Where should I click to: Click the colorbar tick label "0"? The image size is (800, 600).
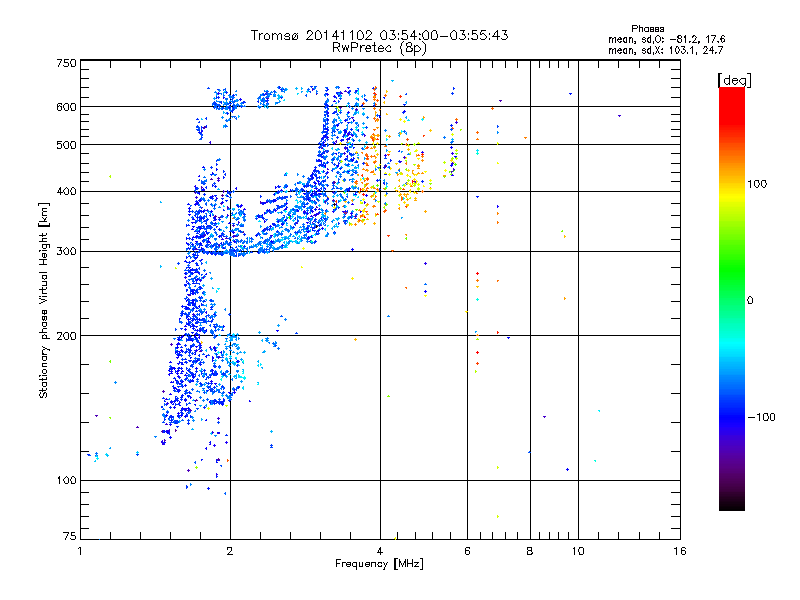750,300
